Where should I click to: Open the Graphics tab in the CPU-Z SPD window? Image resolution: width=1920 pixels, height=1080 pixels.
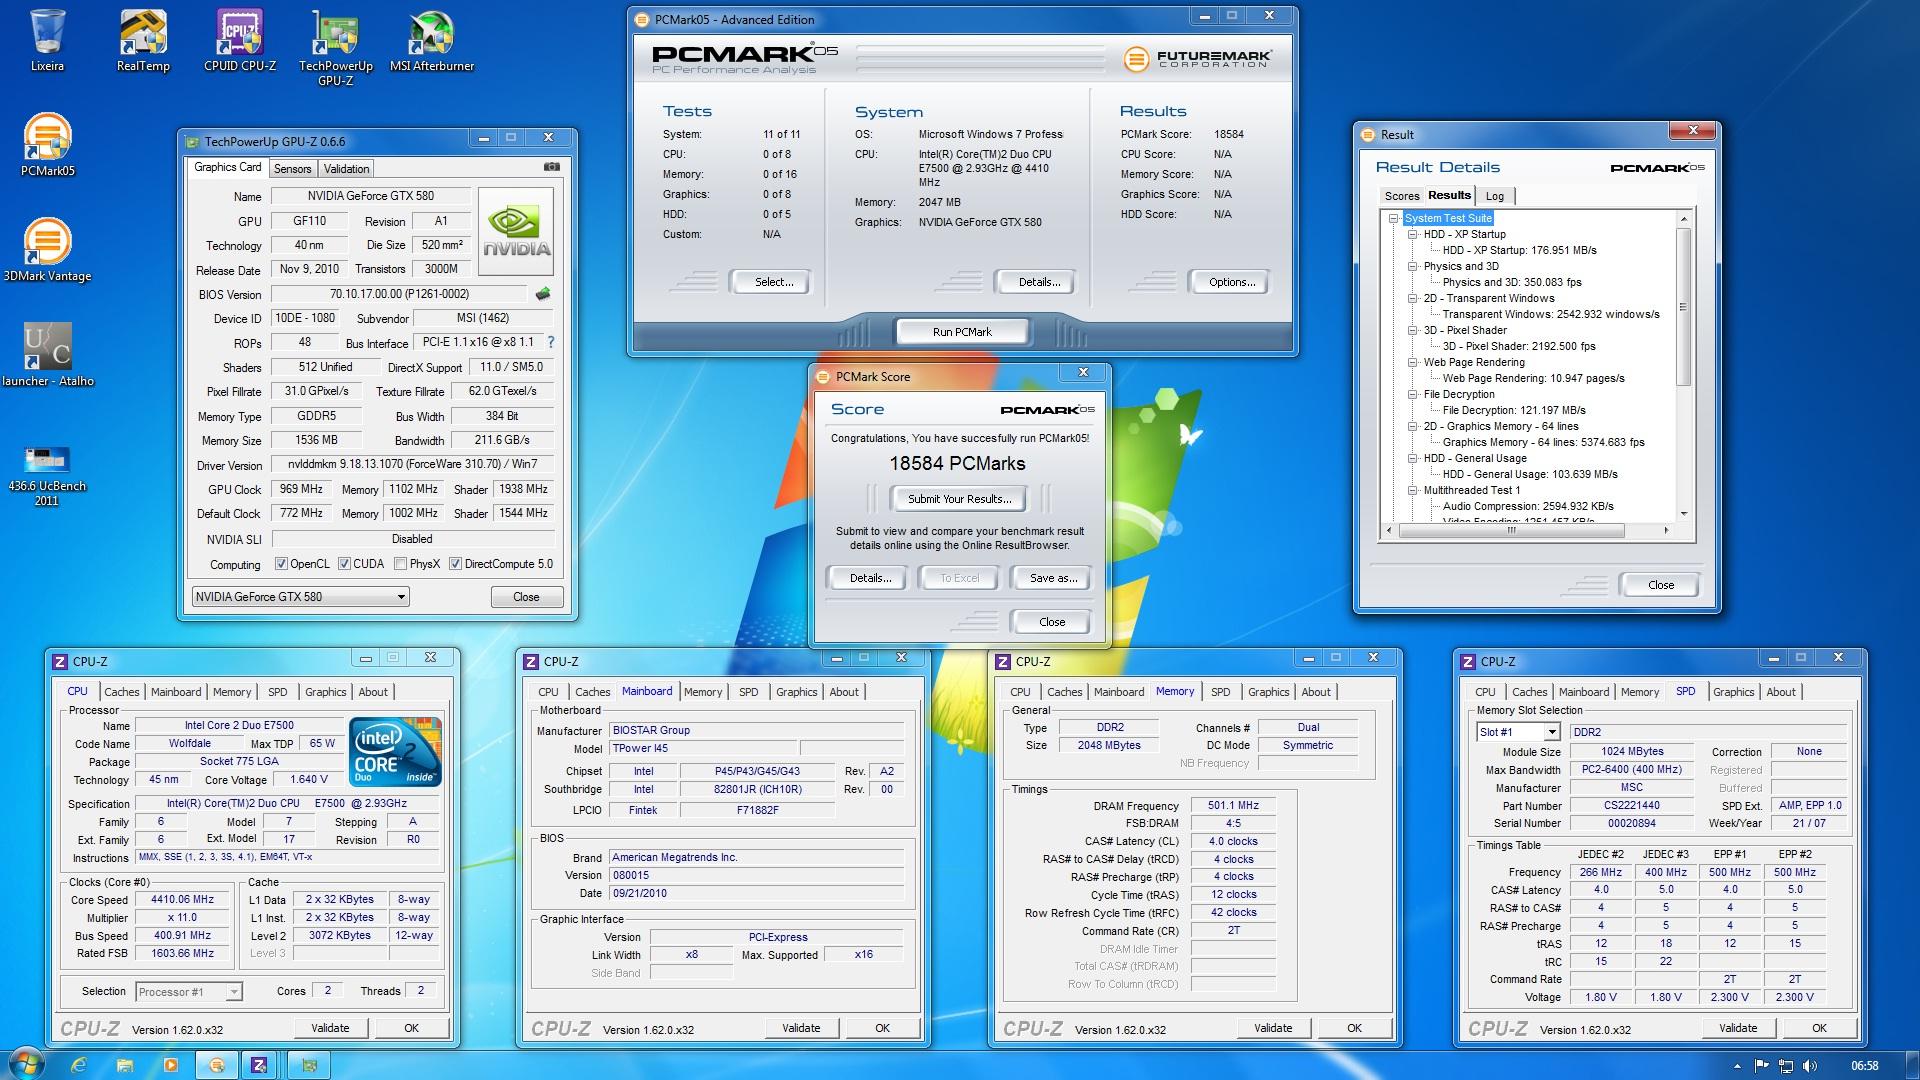click(x=1733, y=692)
